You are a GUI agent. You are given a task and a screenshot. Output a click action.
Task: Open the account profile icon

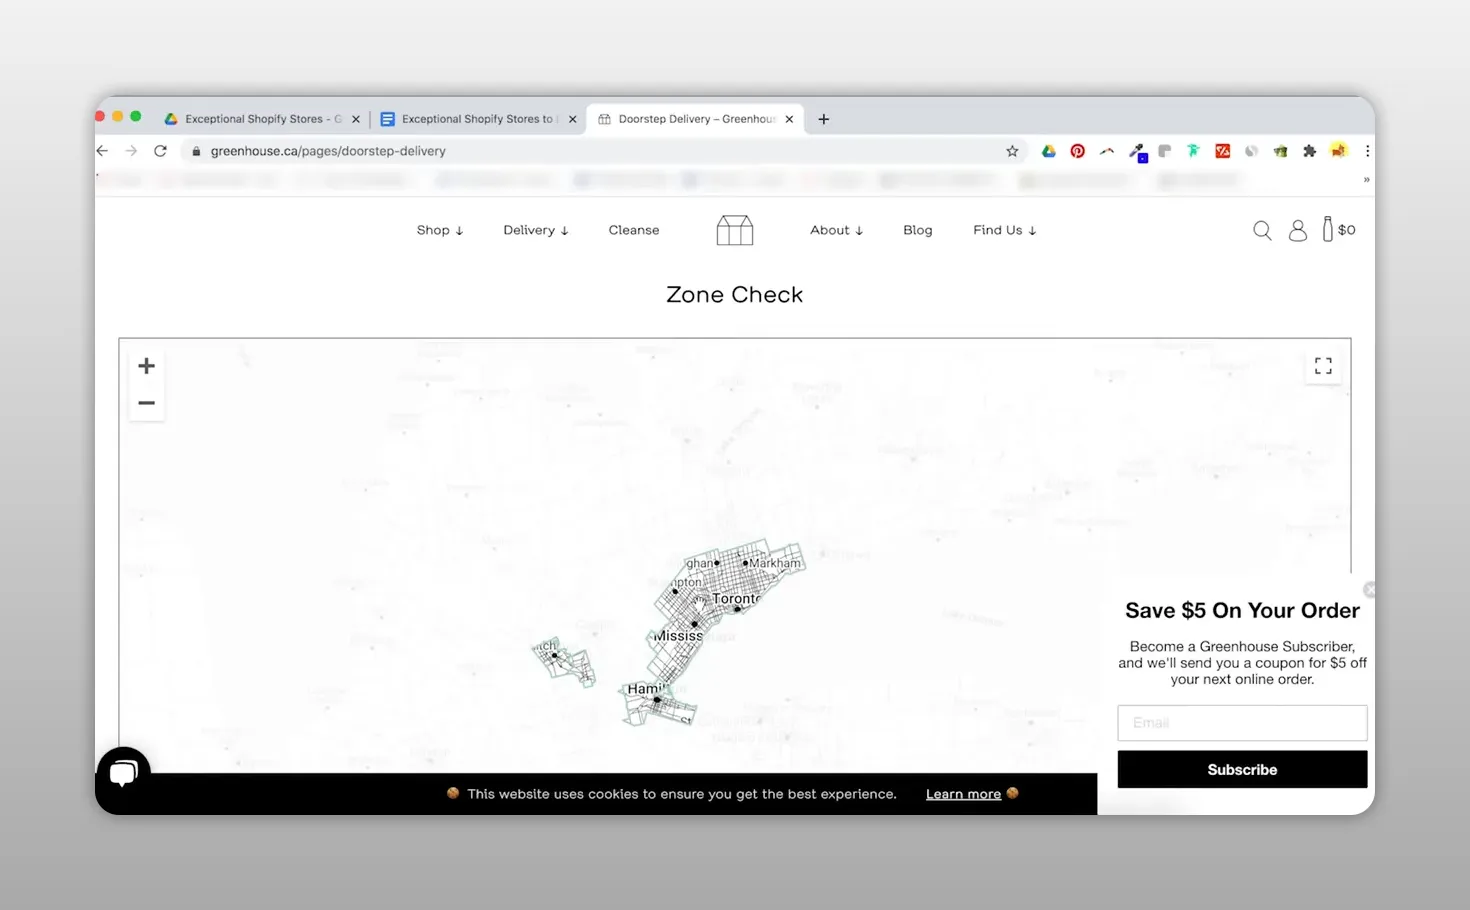1298,230
